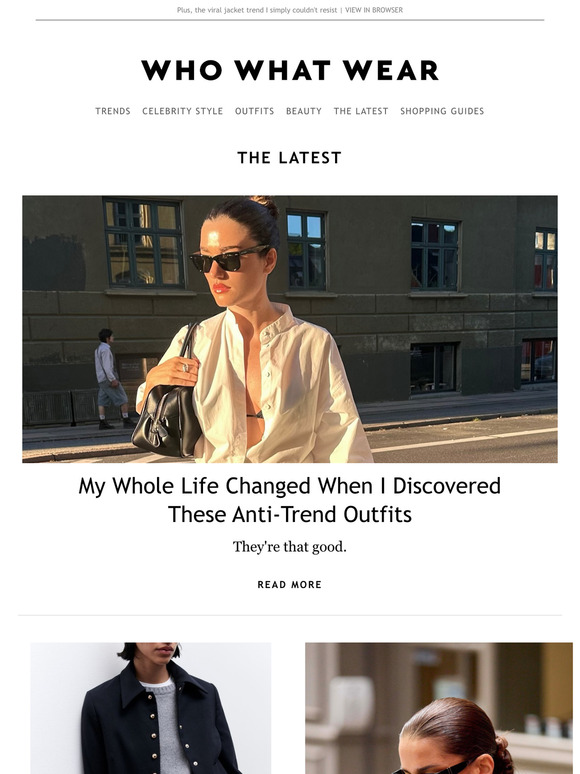Go to the TRENDS section
The height and width of the screenshot is (774, 580).
coord(113,111)
